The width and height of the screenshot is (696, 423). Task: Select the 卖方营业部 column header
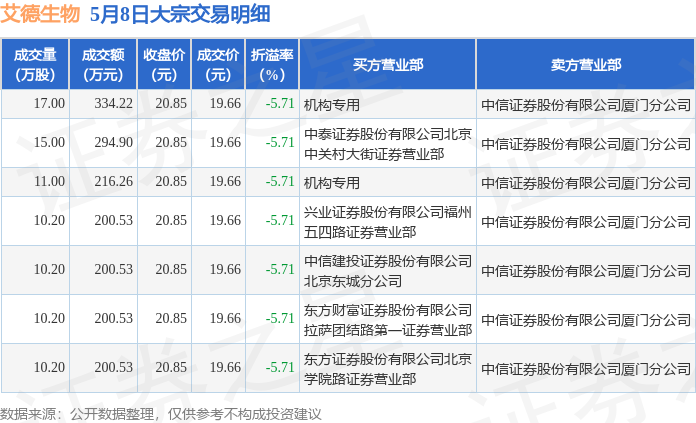tap(585, 64)
